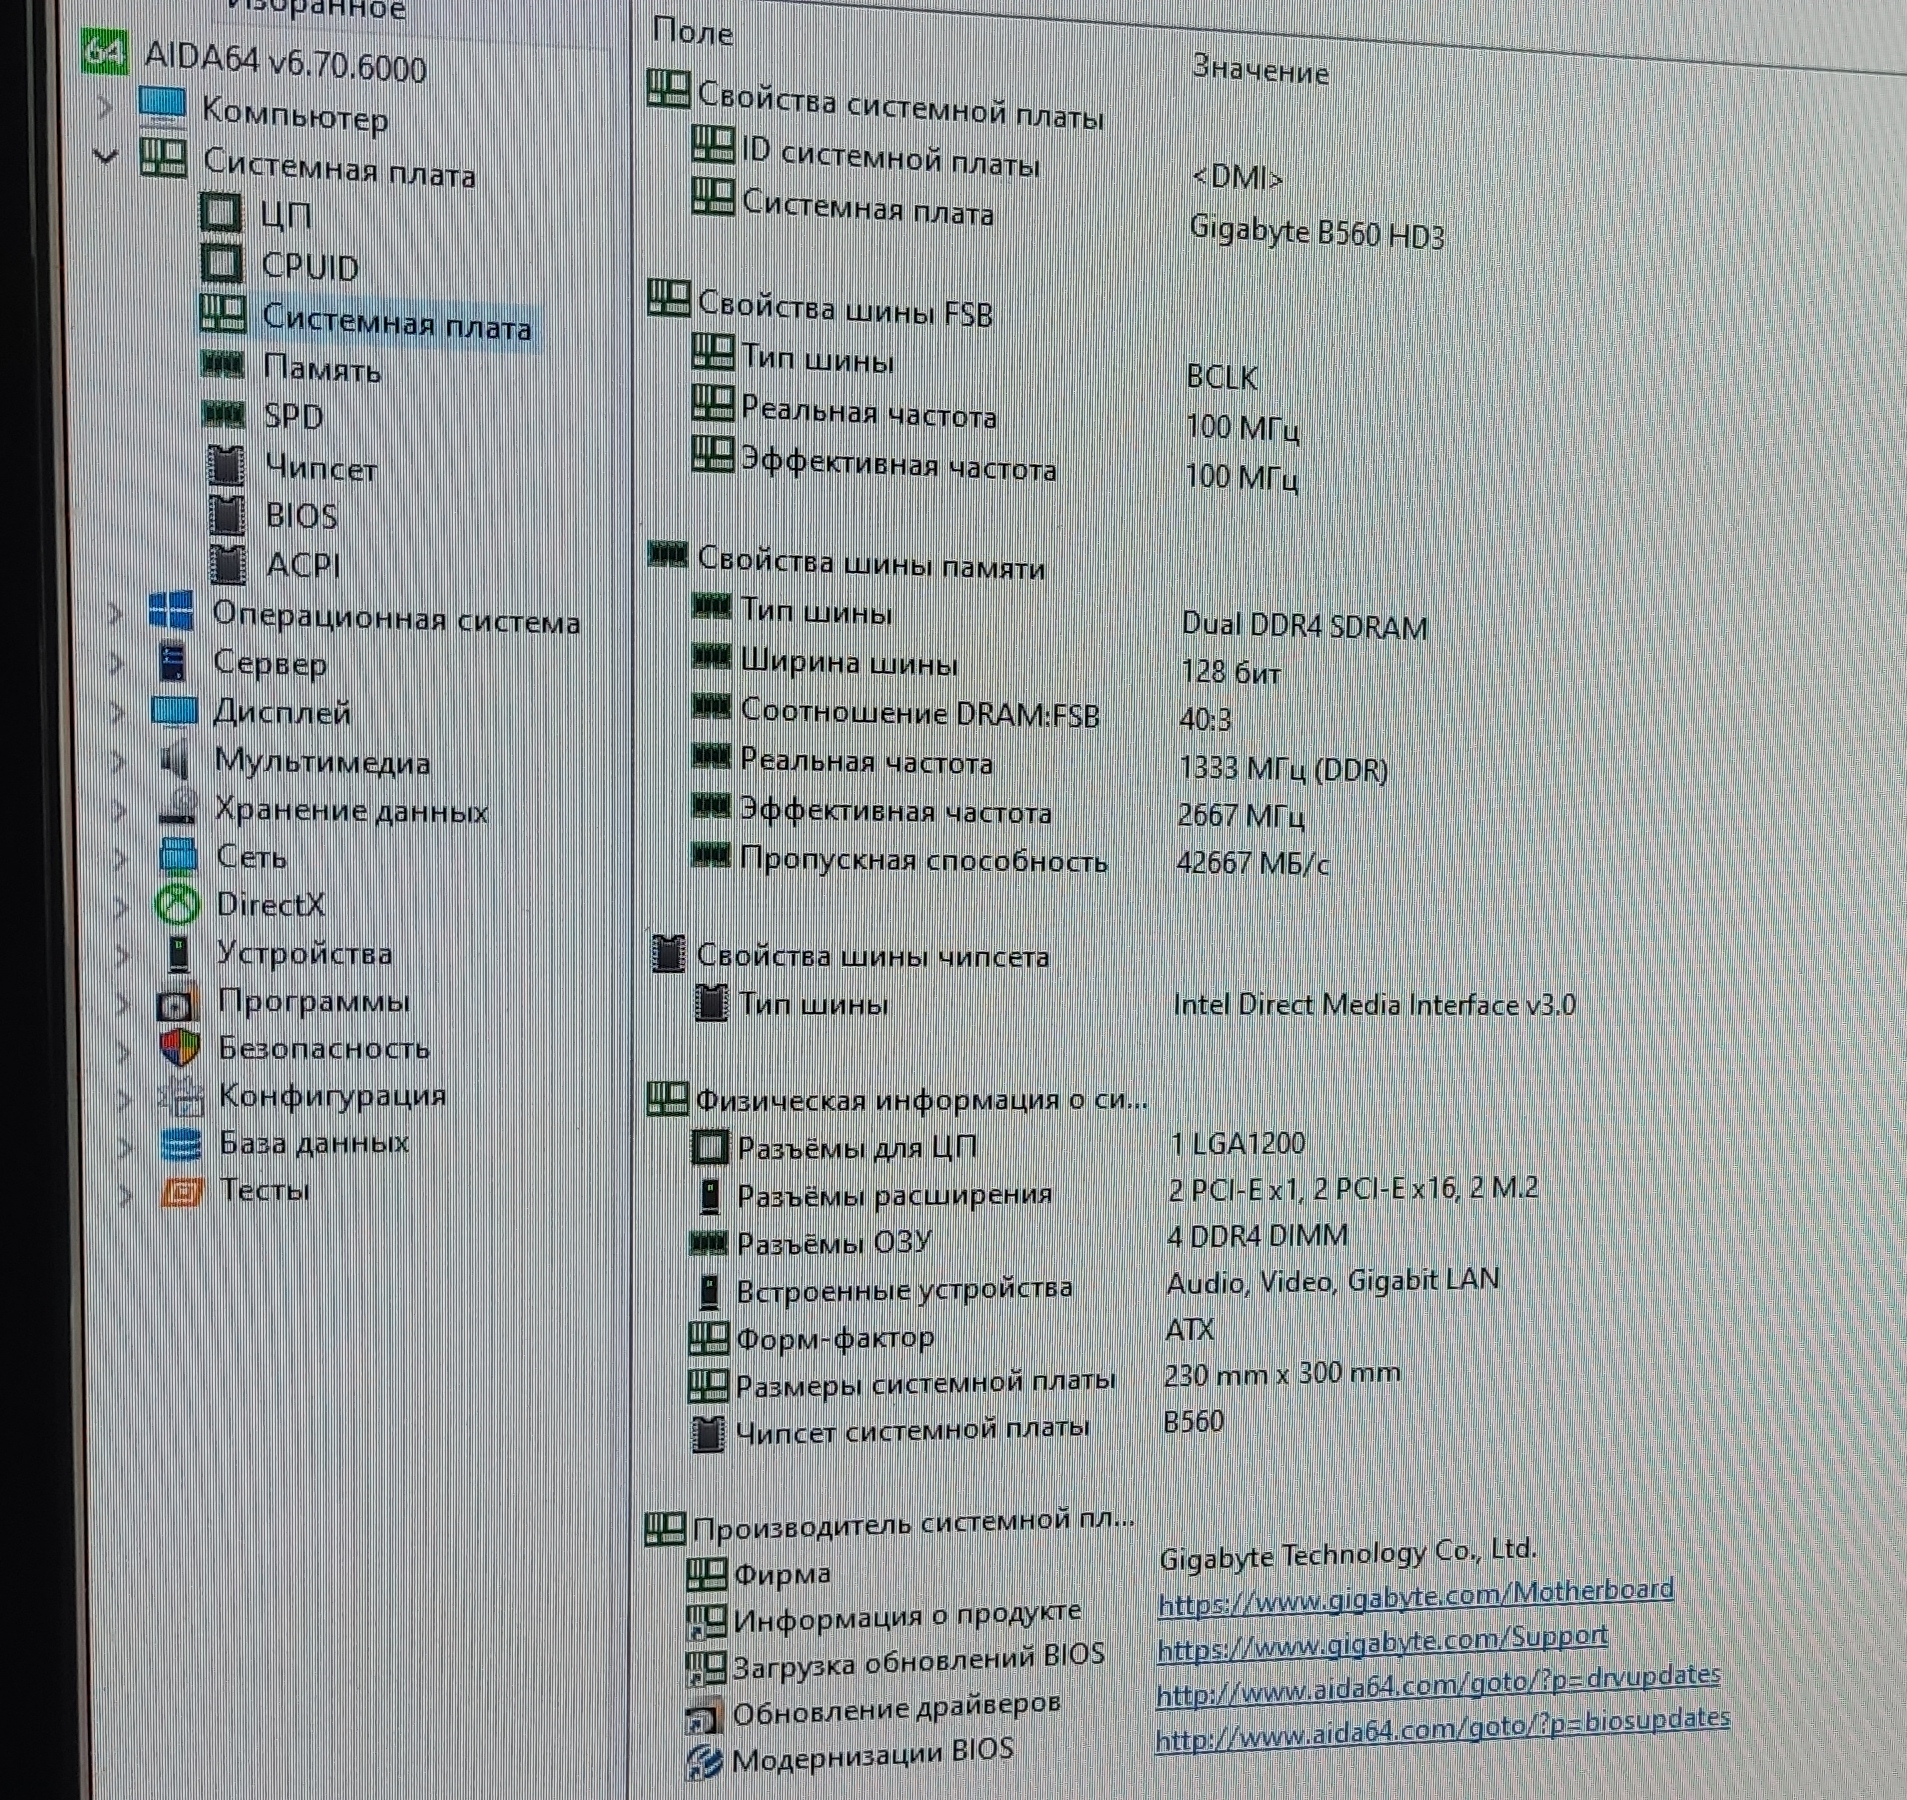Image resolution: width=1907 pixels, height=1800 pixels.
Task: Select the Разъёмы расширения row
Action: pyautogui.click(x=895, y=1195)
